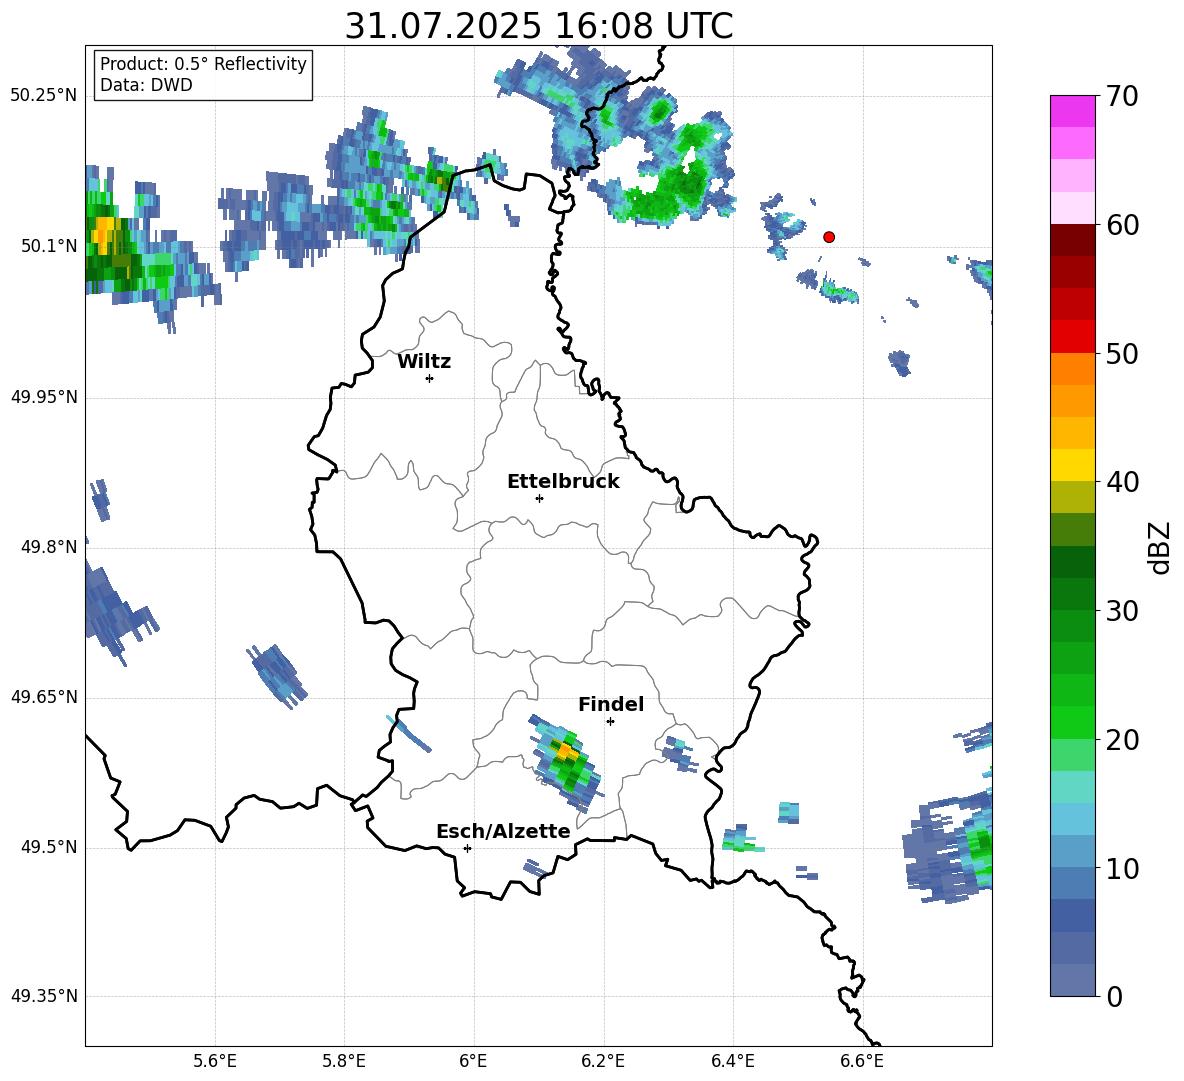Select the Findel city label
This screenshot has width=1184, height=1081.
[x=611, y=704]
